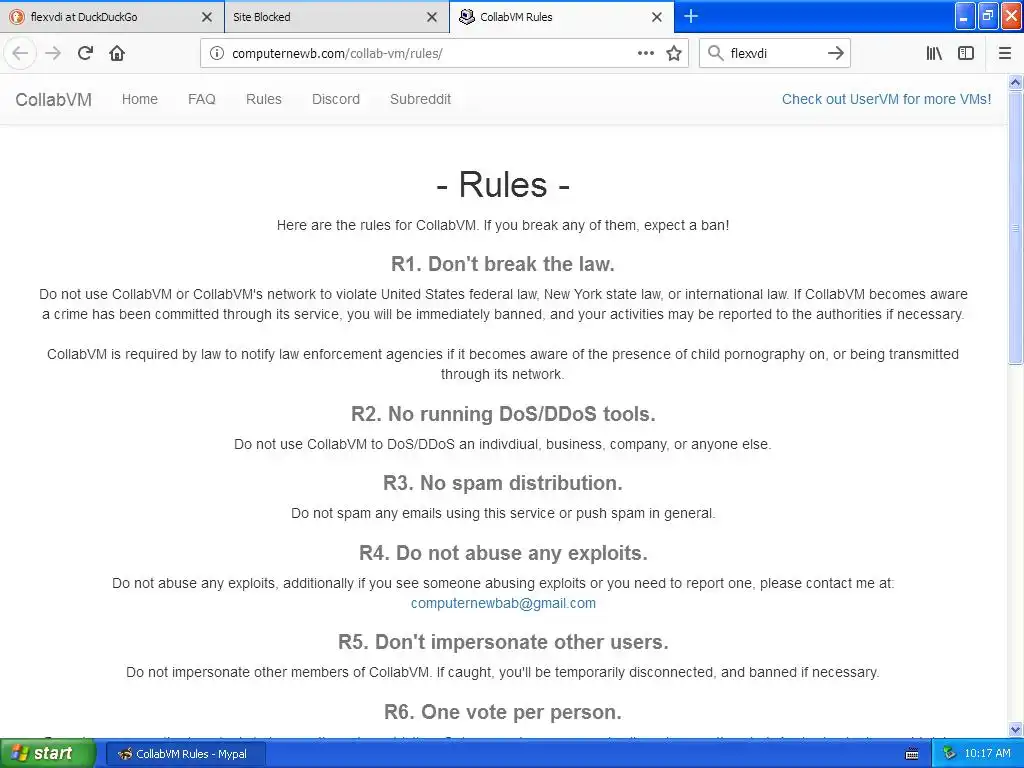Restore down the browser window
The image size is (1024, 768).
pos(988,16)
